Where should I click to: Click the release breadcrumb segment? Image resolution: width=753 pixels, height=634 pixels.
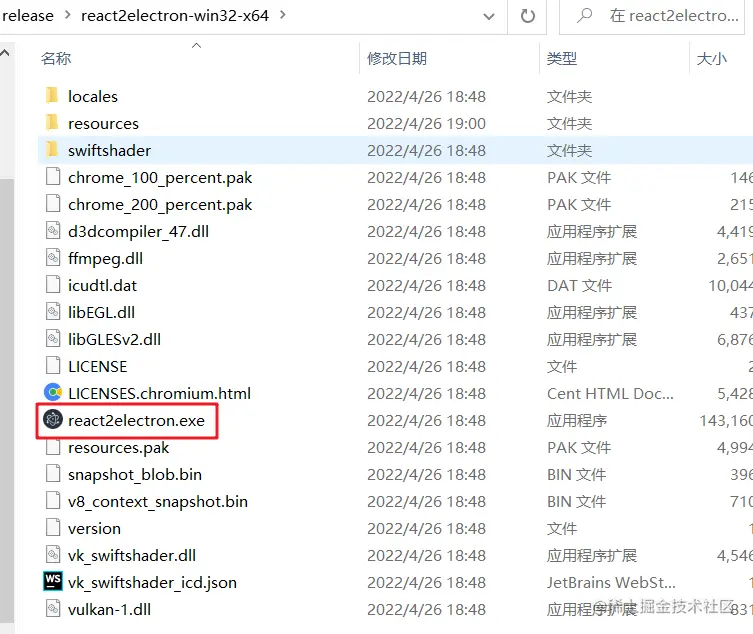pyautogui.click(x=28, y=16)
